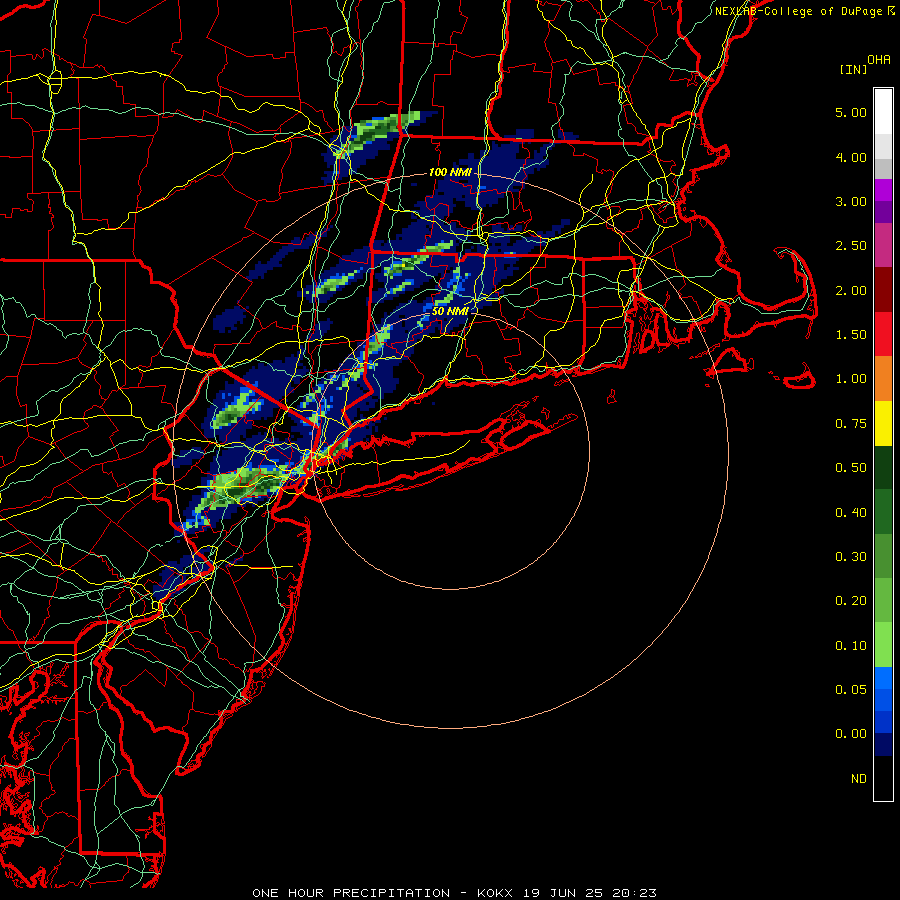Select the 2.00 legend value

pyautogui.click(x=851, y=290)
